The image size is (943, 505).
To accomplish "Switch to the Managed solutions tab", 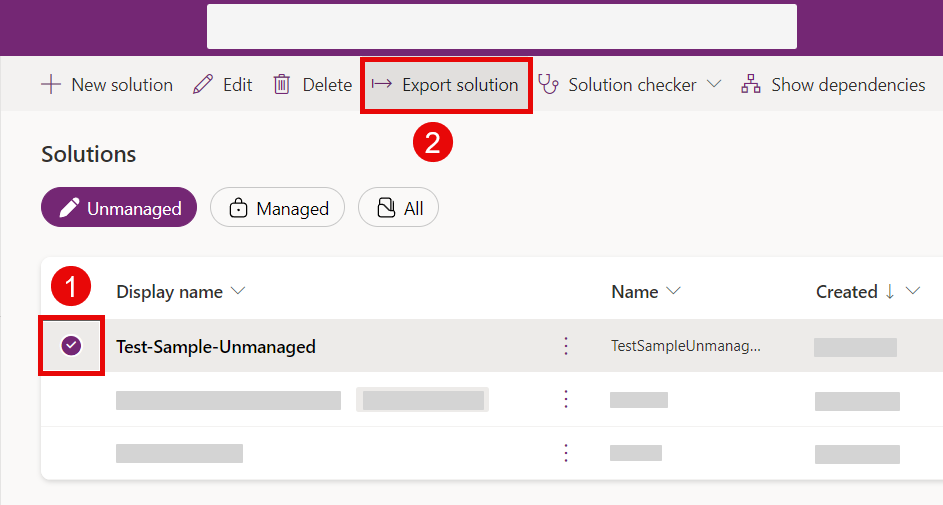I will (x=277, y=207).
